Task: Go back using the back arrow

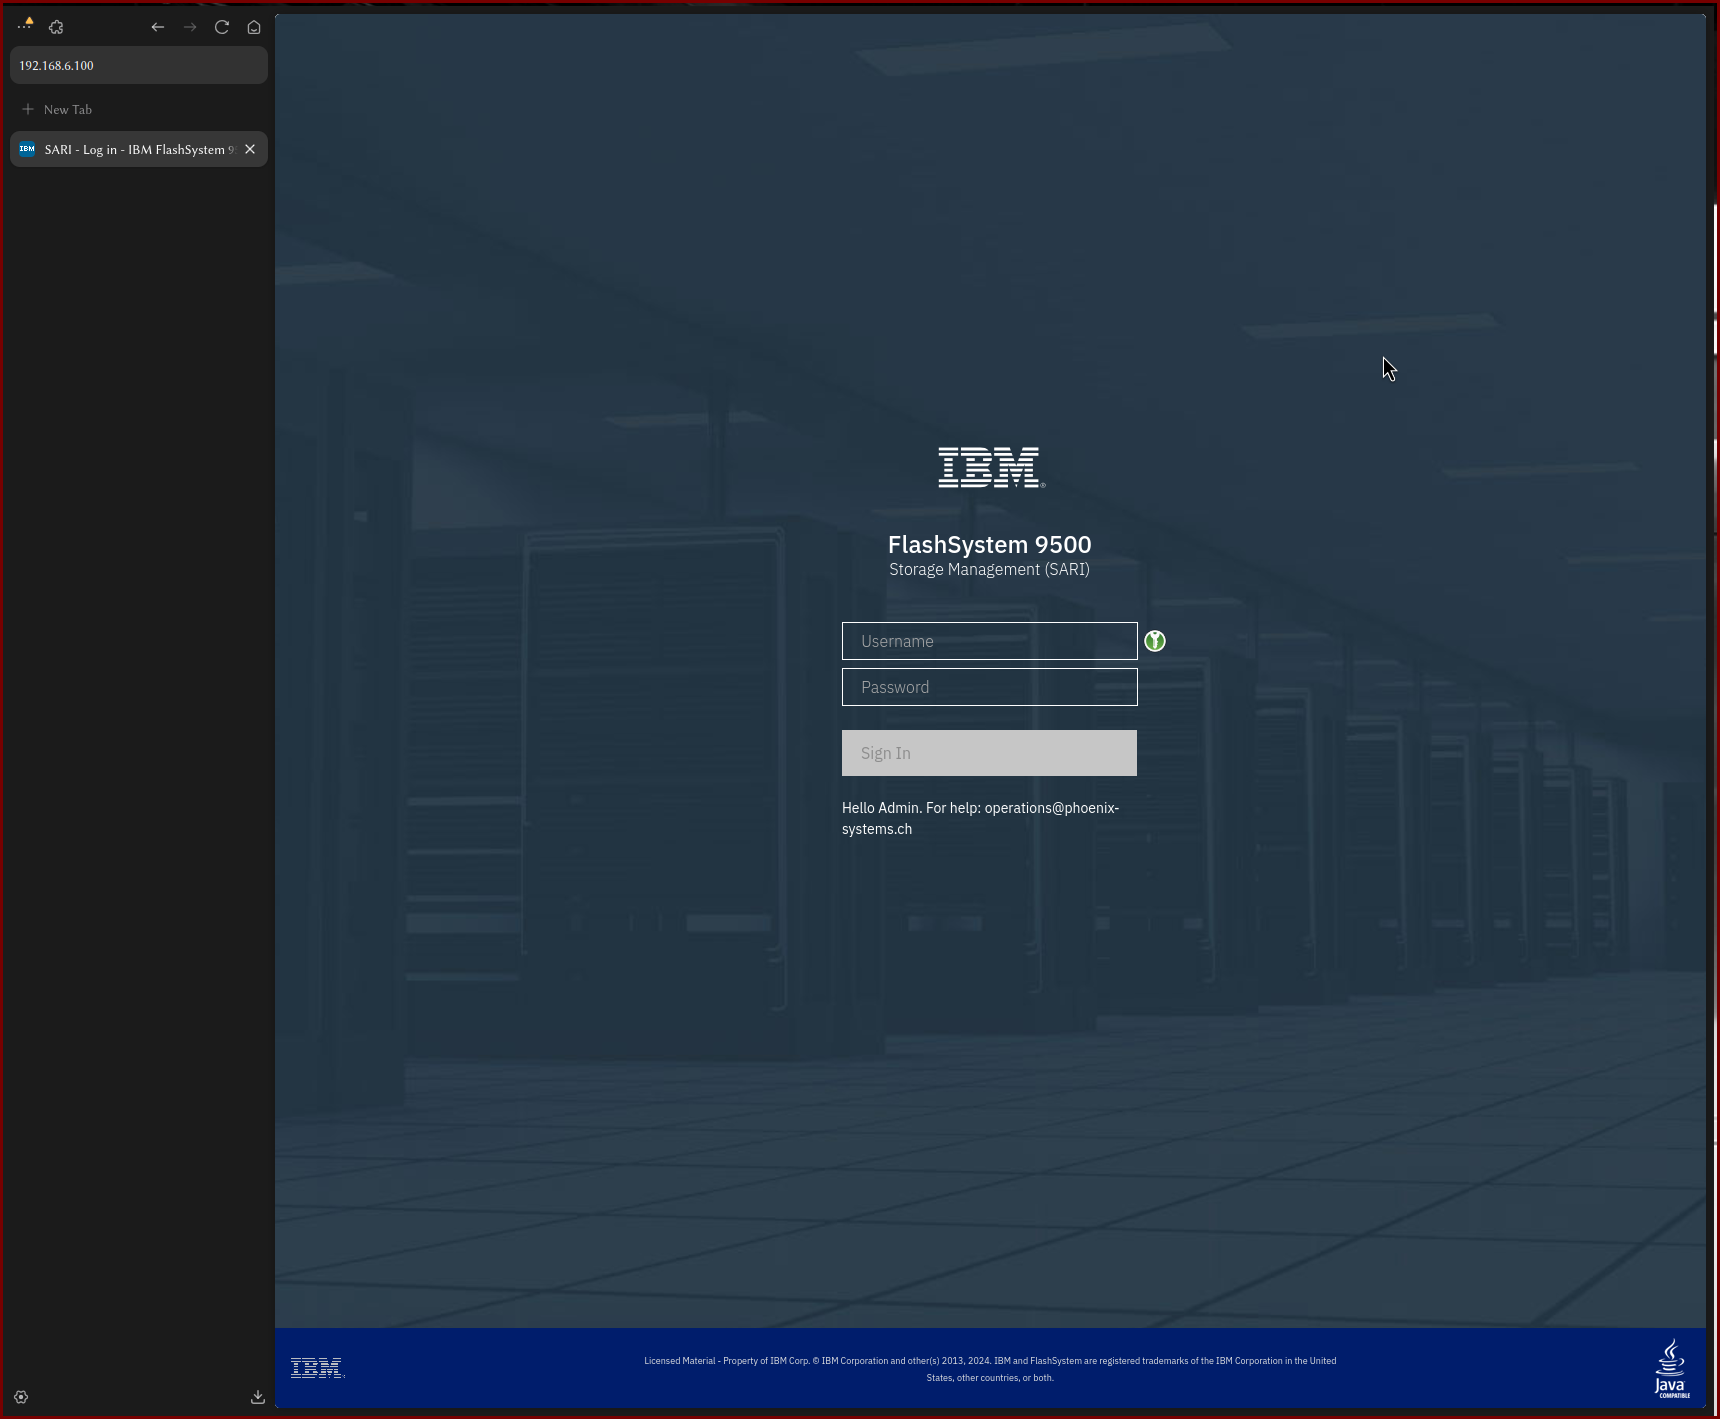Action: pyautogui.click(x=158, y=27)
